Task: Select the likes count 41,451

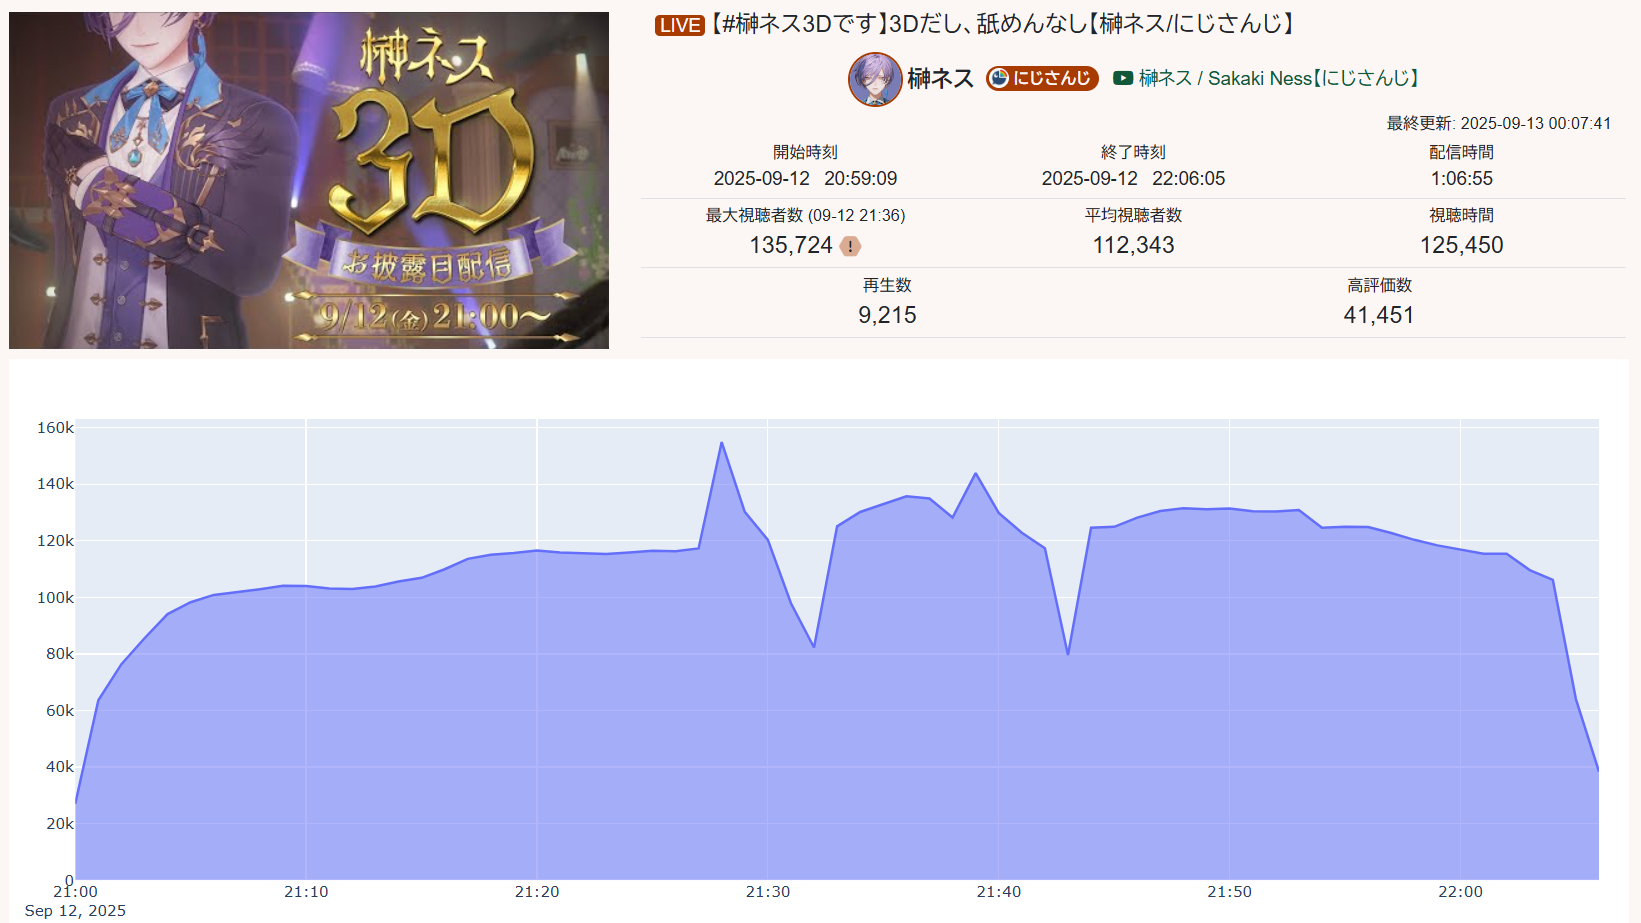Action: click(x=1379, y=315)
